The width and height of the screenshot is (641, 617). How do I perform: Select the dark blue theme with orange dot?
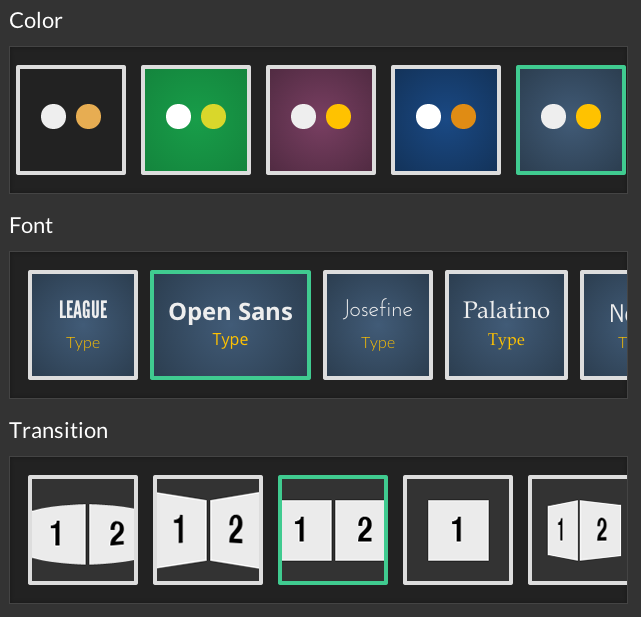click(446, 119)
